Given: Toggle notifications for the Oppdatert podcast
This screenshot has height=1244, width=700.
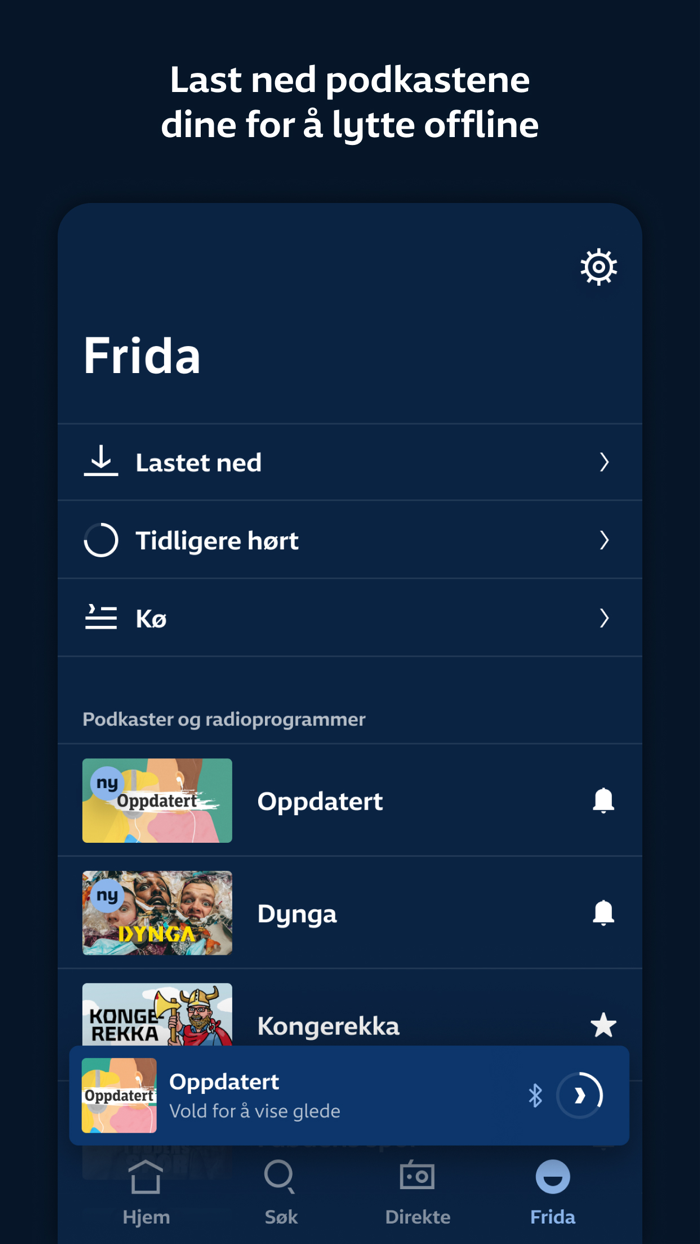Looking at the screenshot, I should 603,800.
